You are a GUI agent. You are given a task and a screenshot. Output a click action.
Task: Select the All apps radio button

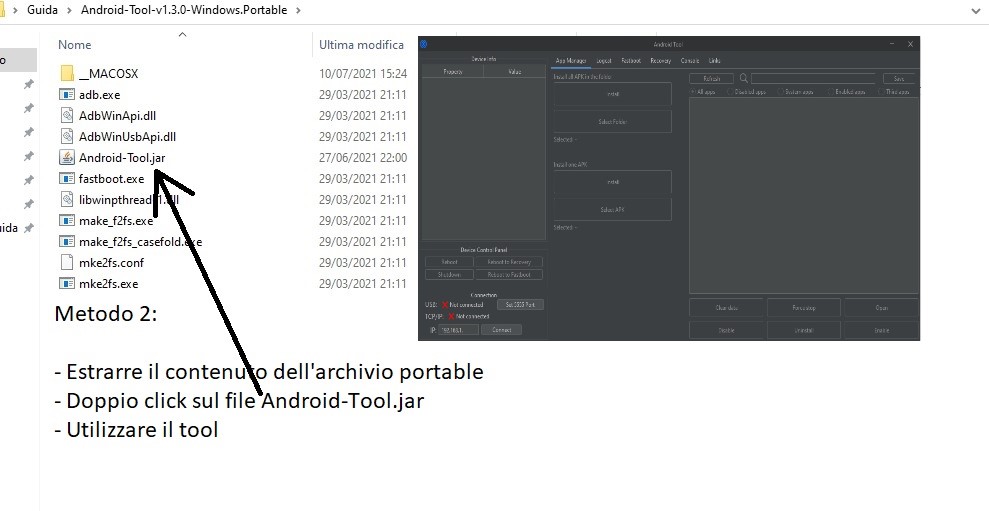[693, 92]
